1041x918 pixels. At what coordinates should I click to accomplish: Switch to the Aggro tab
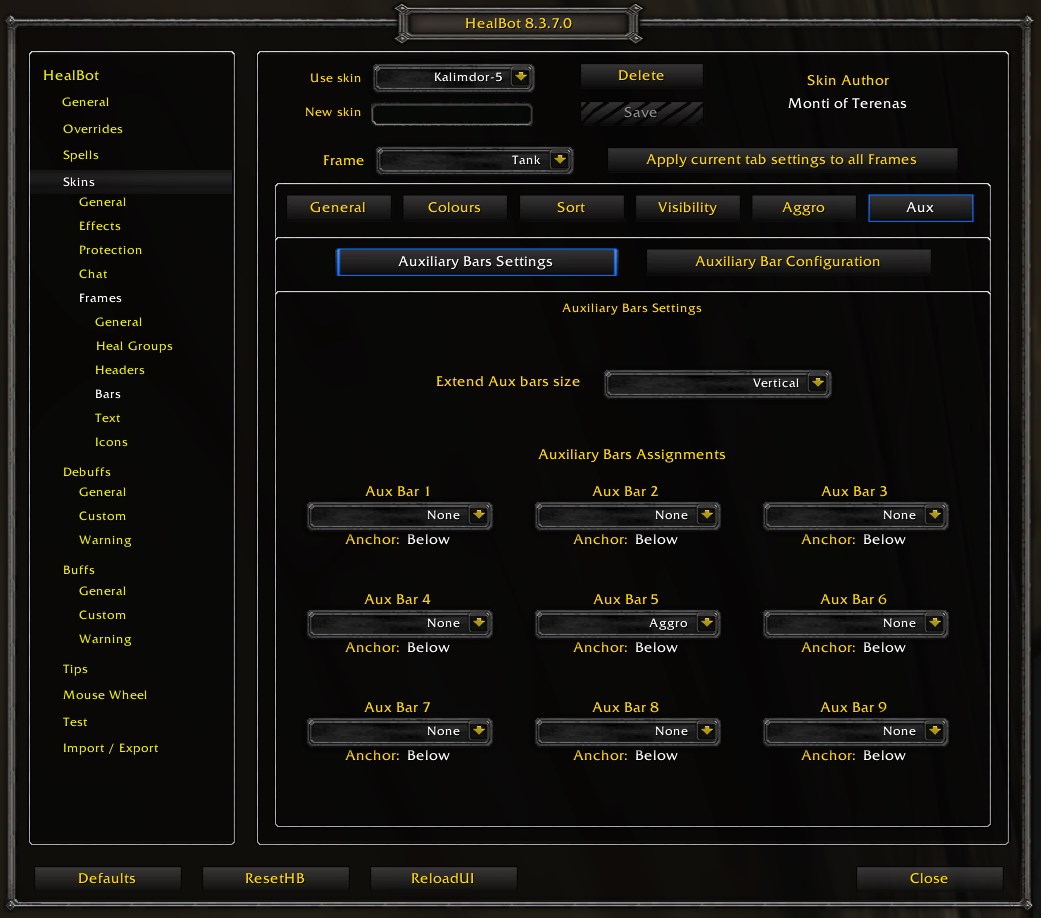803,208
